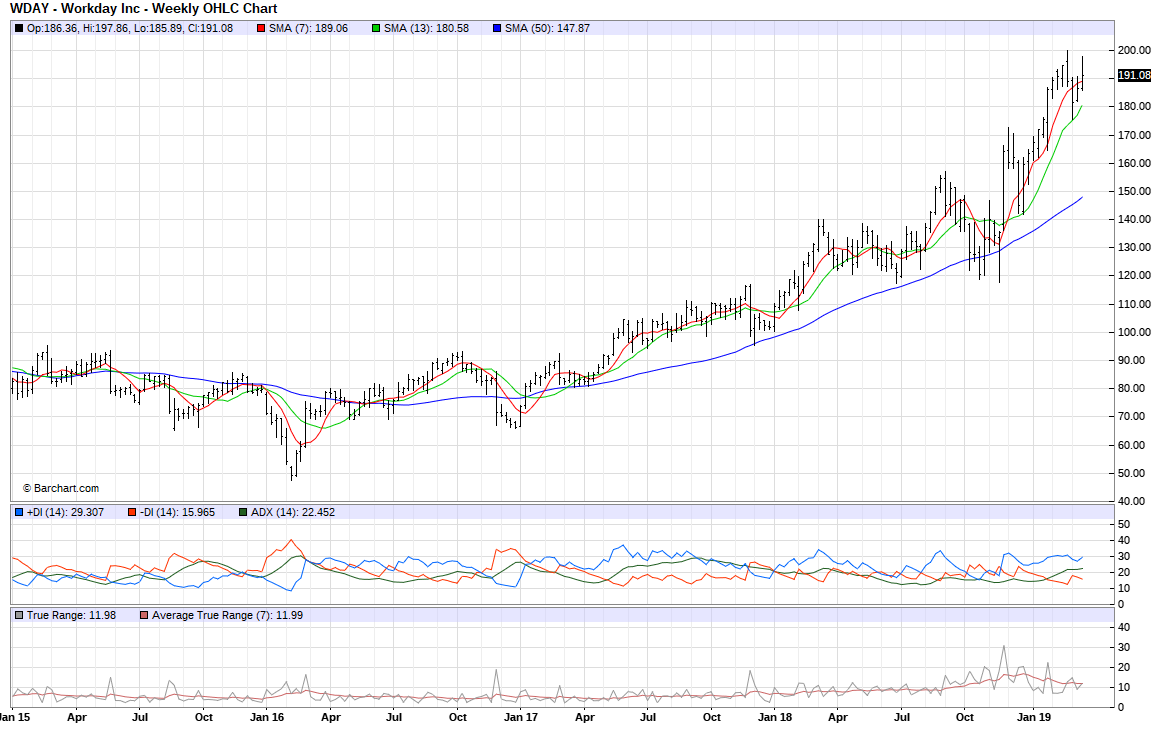Click the Op/Hi/Lo/Cl values readout
This screenshot has height=748, width=1156.
click(130, 28)
